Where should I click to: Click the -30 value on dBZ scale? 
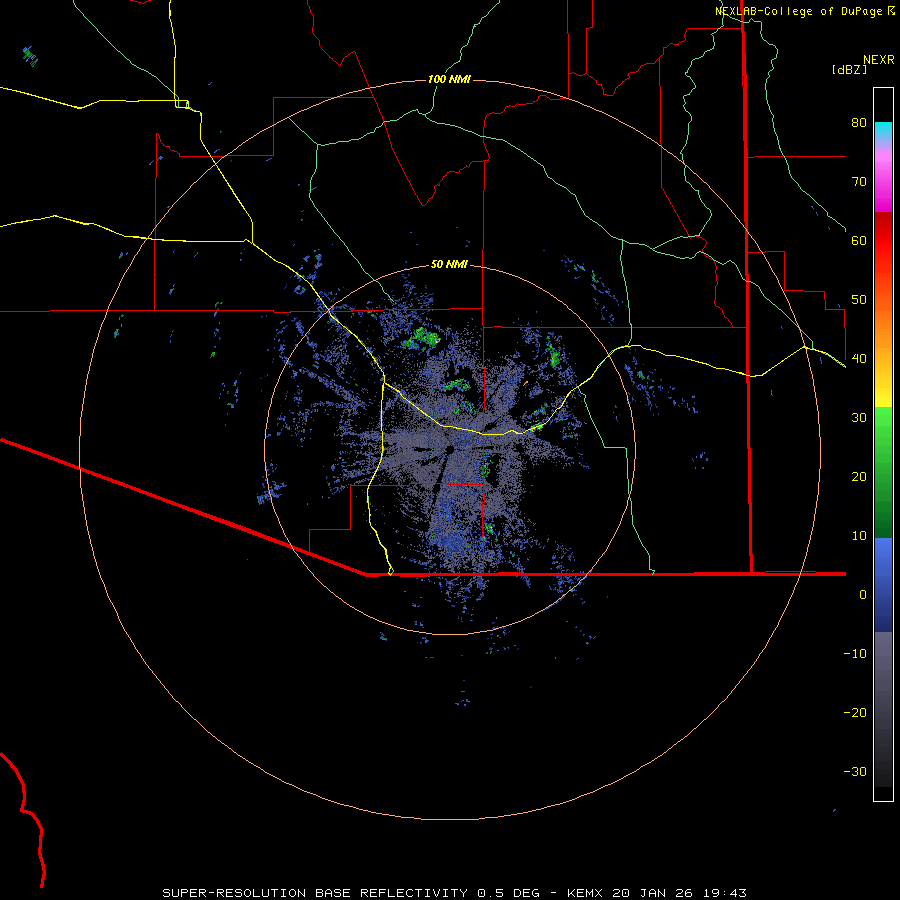point(855,772)
